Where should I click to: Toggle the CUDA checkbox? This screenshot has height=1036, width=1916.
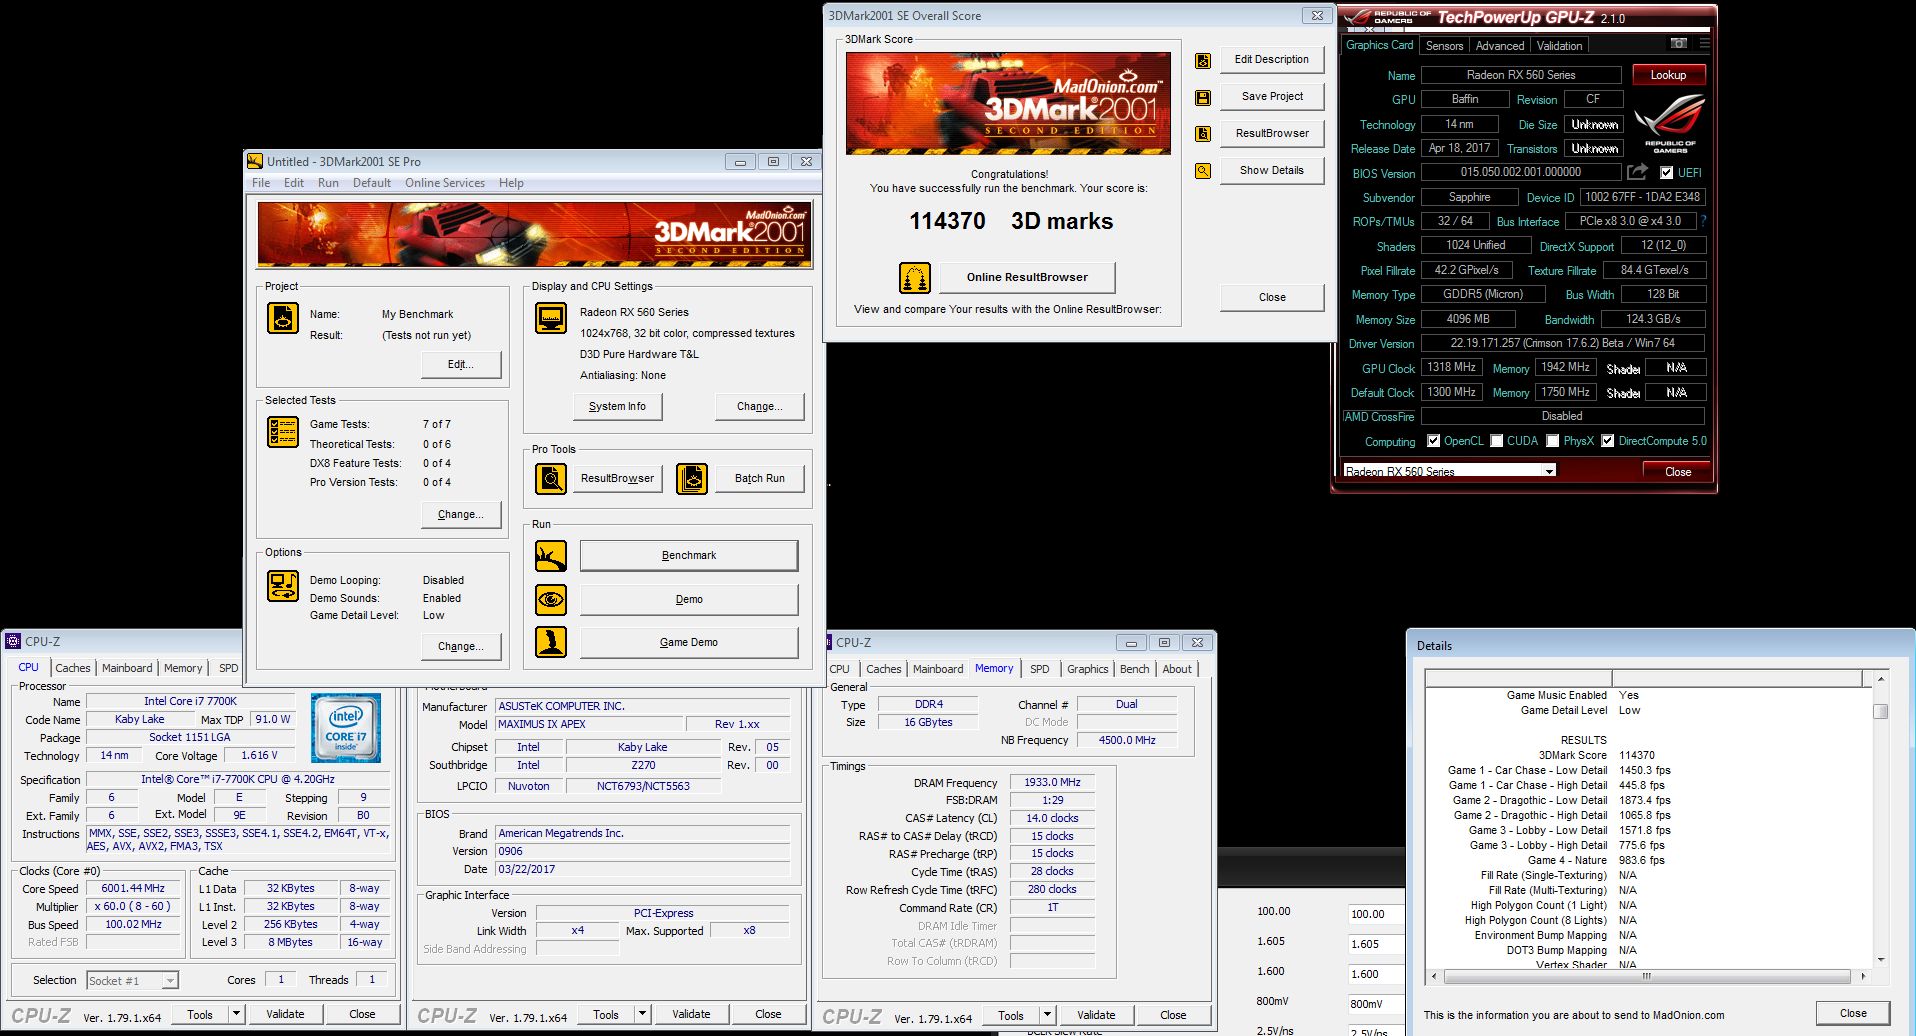click(1496, 441)
